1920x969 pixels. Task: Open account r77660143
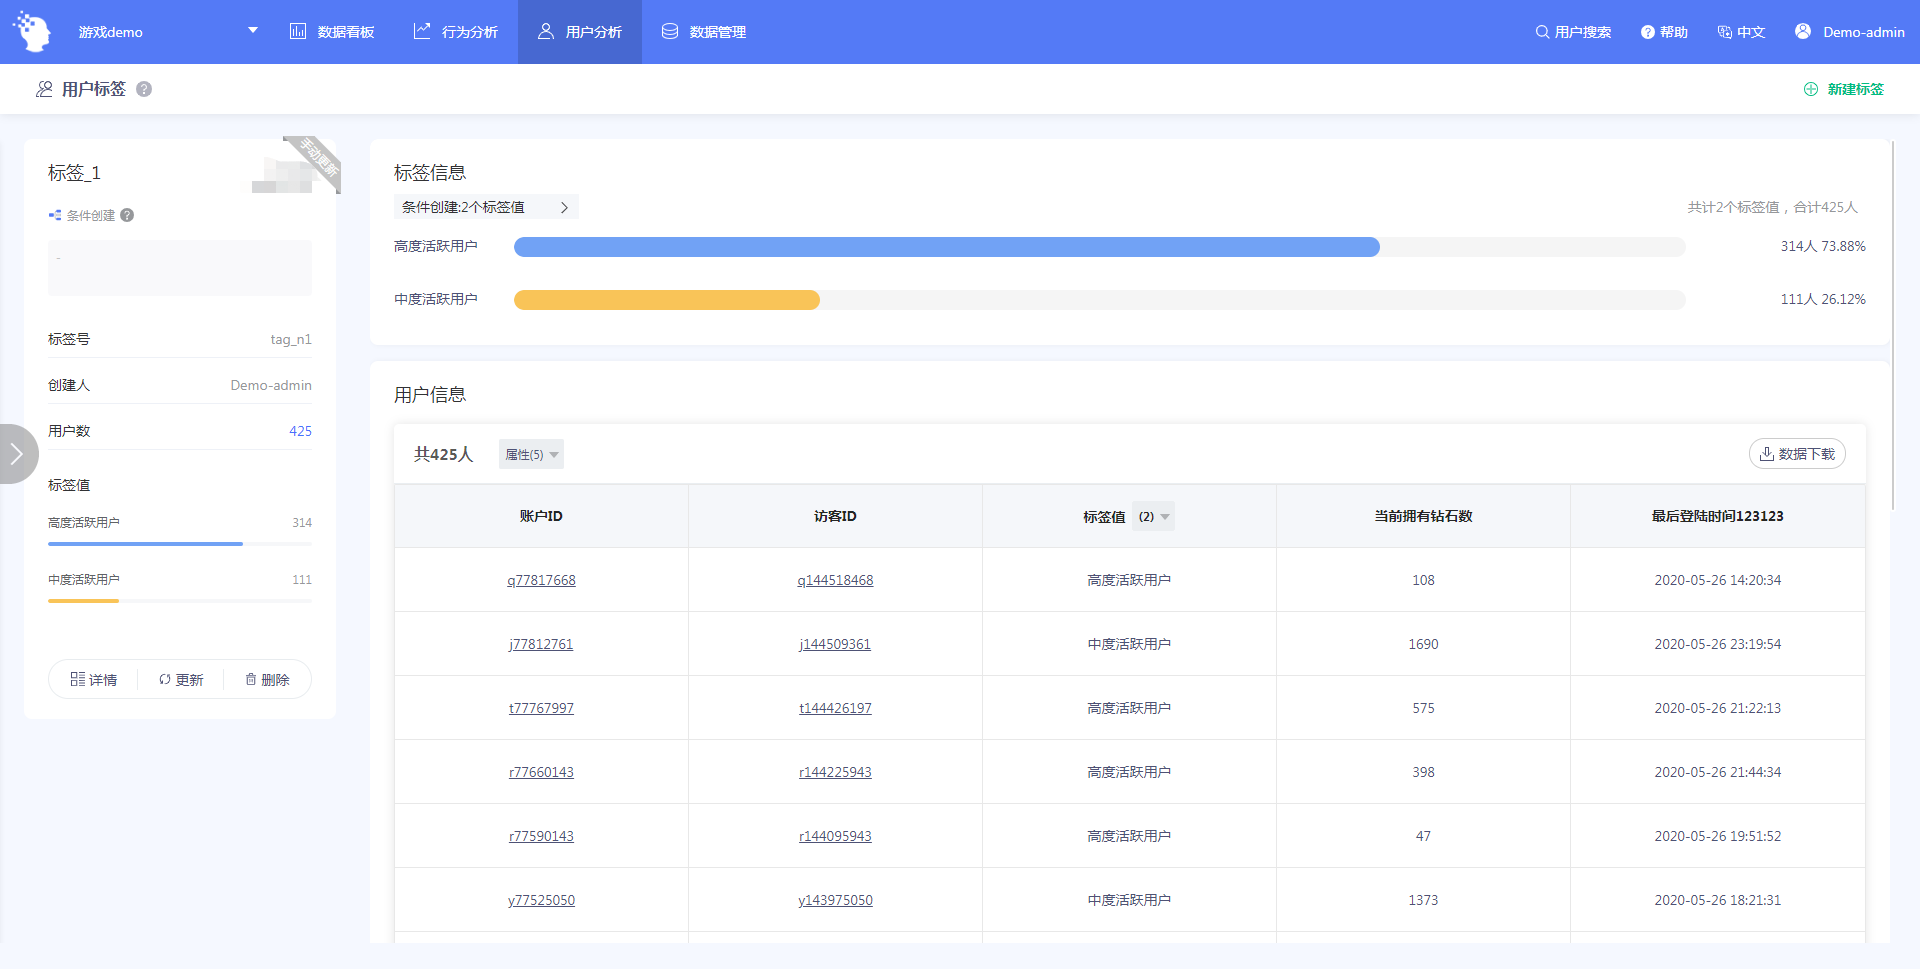pyautogui.click(x=541, y=772)
